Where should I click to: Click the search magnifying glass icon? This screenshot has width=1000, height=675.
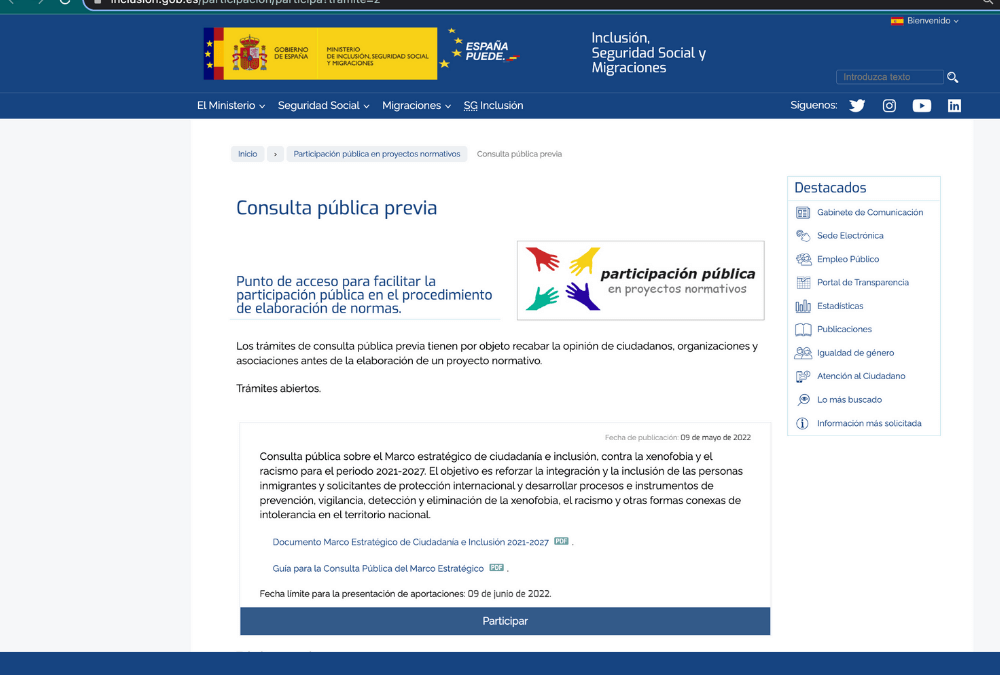click(x=953, y=78)
